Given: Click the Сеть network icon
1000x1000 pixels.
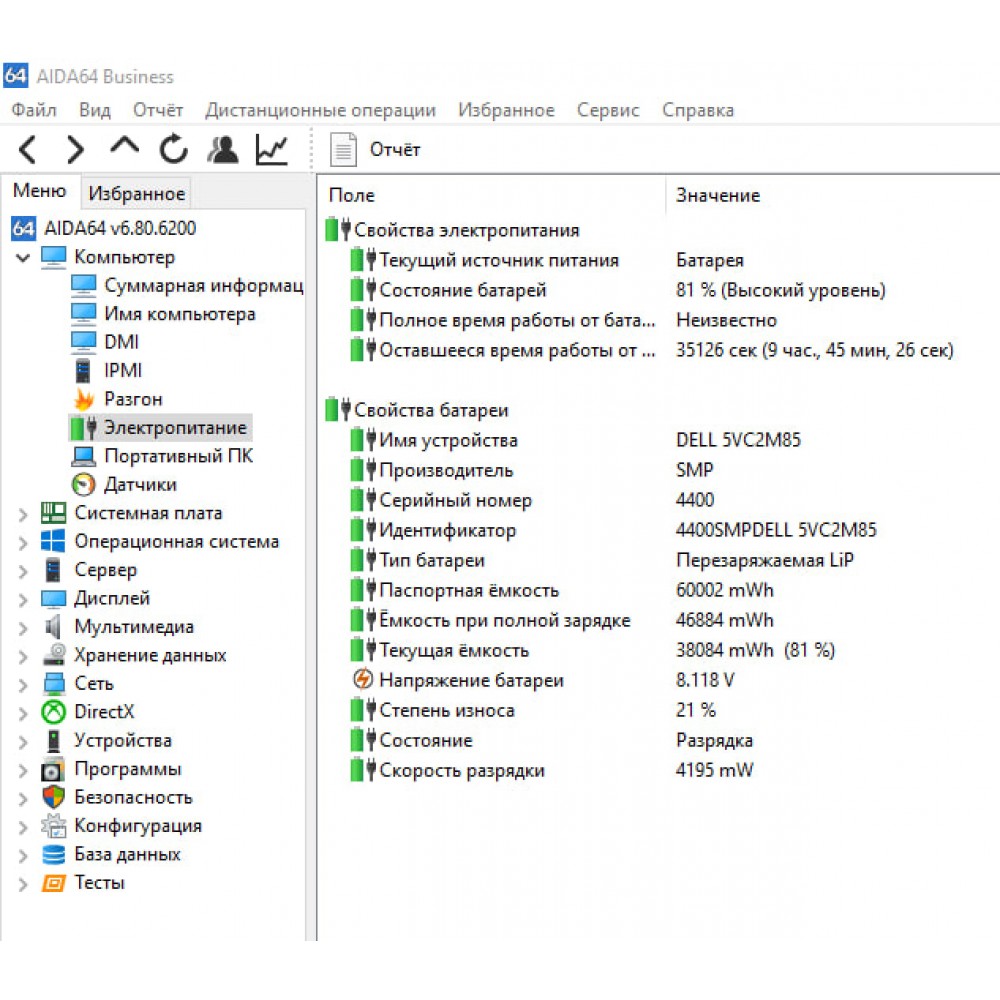Looking at the screenshot, I should (54, 684).
